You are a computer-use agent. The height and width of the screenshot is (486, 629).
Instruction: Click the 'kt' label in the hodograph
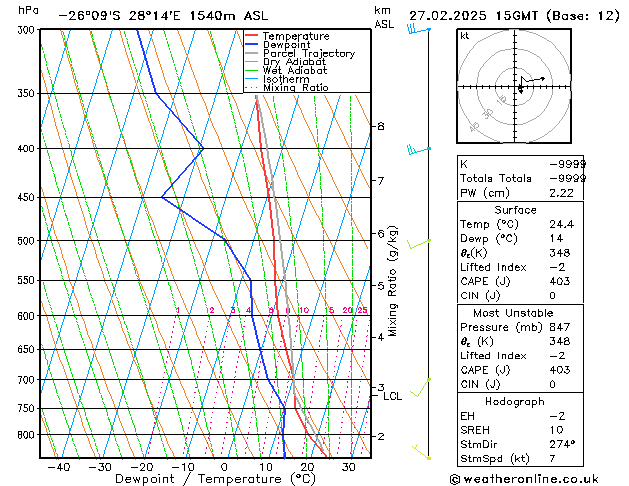pyautogui.click(x=465, y=35)
